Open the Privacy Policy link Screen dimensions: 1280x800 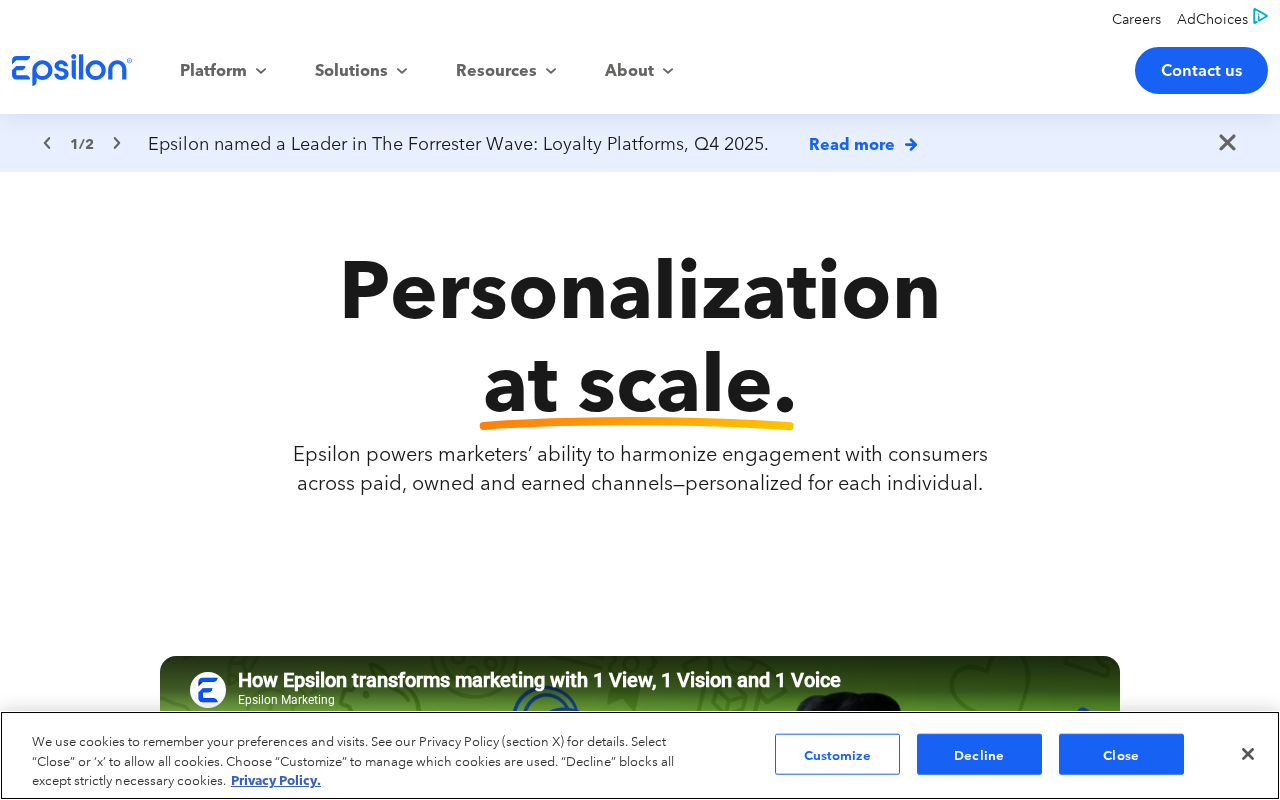(x=276, y=781)
